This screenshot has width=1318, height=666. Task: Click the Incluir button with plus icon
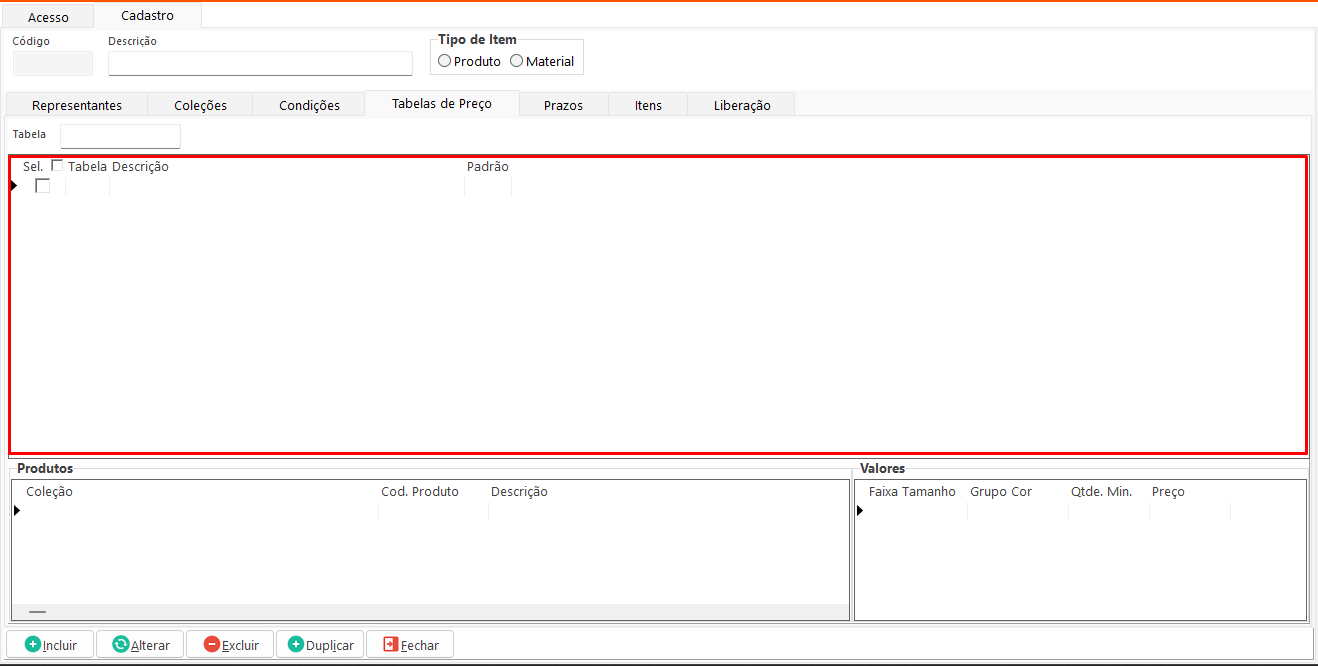[x=51, y=645]
